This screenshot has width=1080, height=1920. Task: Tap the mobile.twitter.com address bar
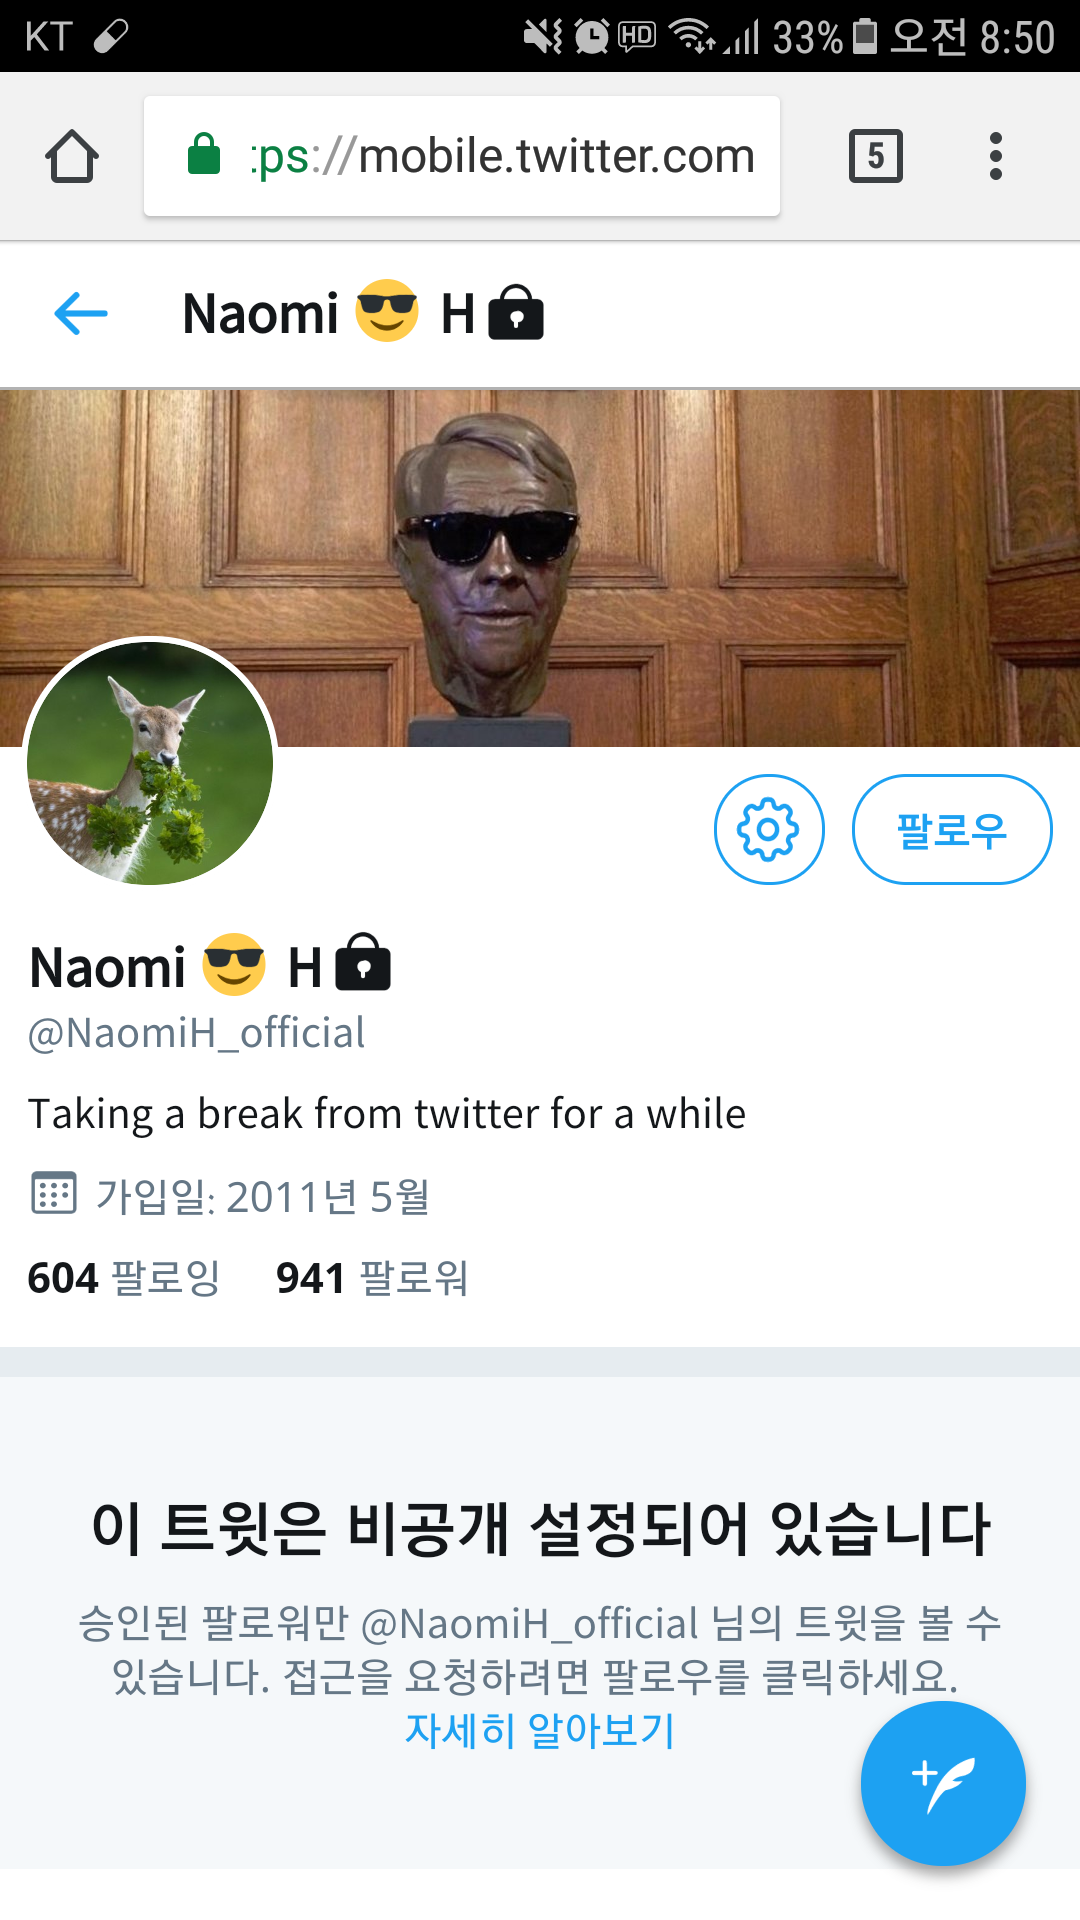pyautogui.click(x=462, y=156)
